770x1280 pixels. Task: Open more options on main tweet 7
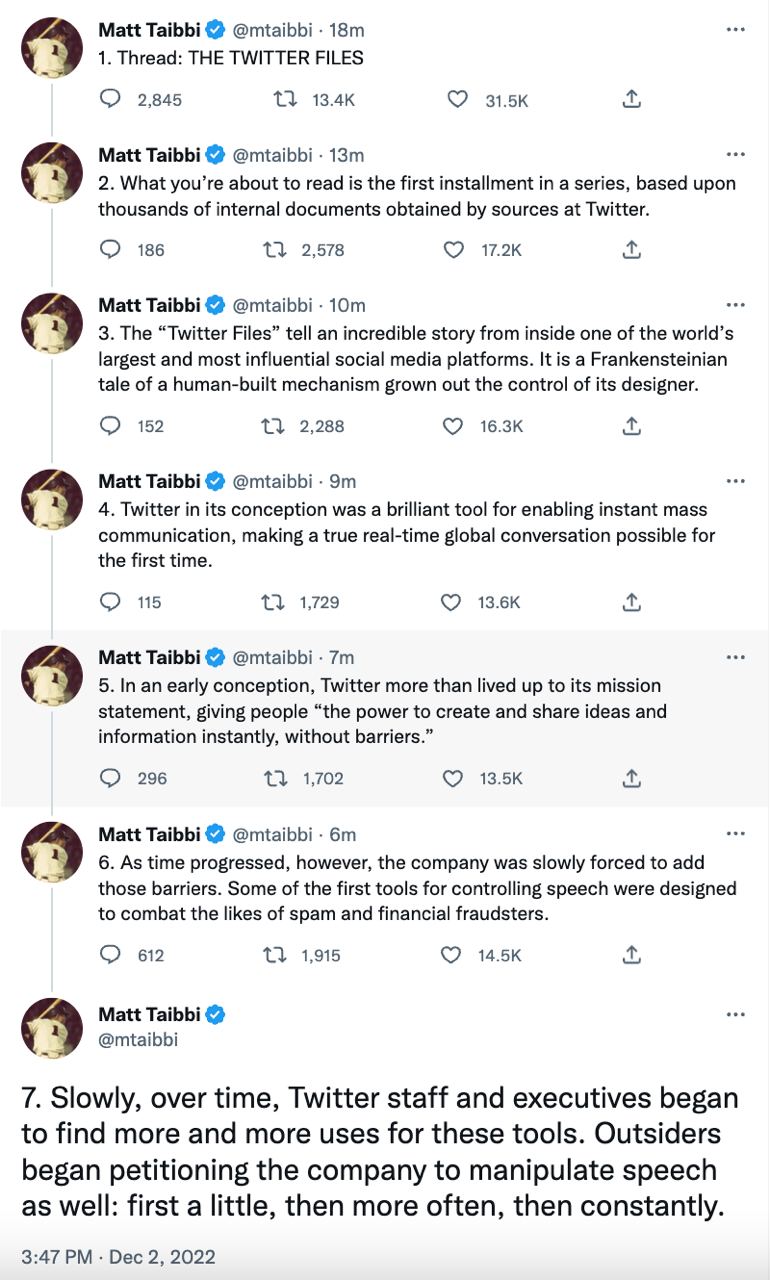coord(736,1014)
